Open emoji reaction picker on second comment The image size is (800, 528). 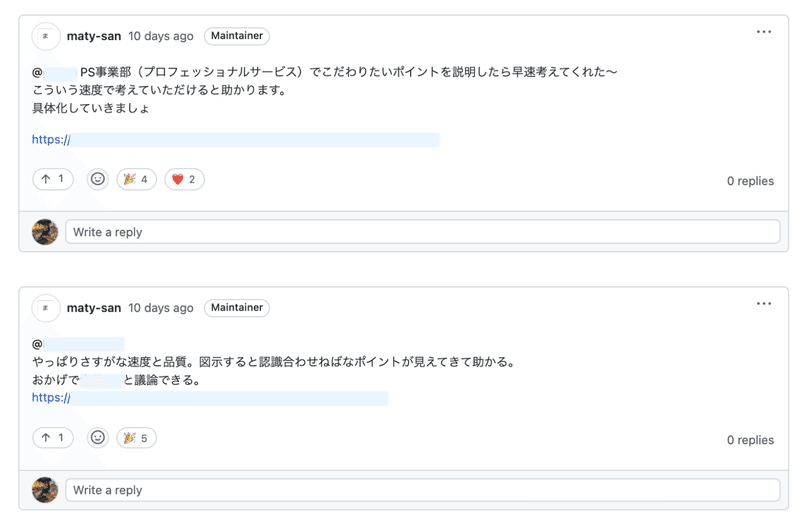[x=97, y=438]
